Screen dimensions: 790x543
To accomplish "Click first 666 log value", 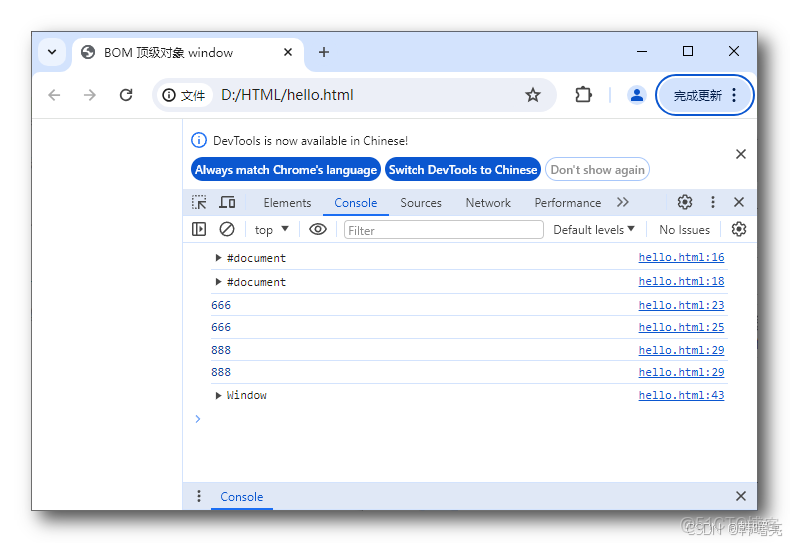I will 221,305.
